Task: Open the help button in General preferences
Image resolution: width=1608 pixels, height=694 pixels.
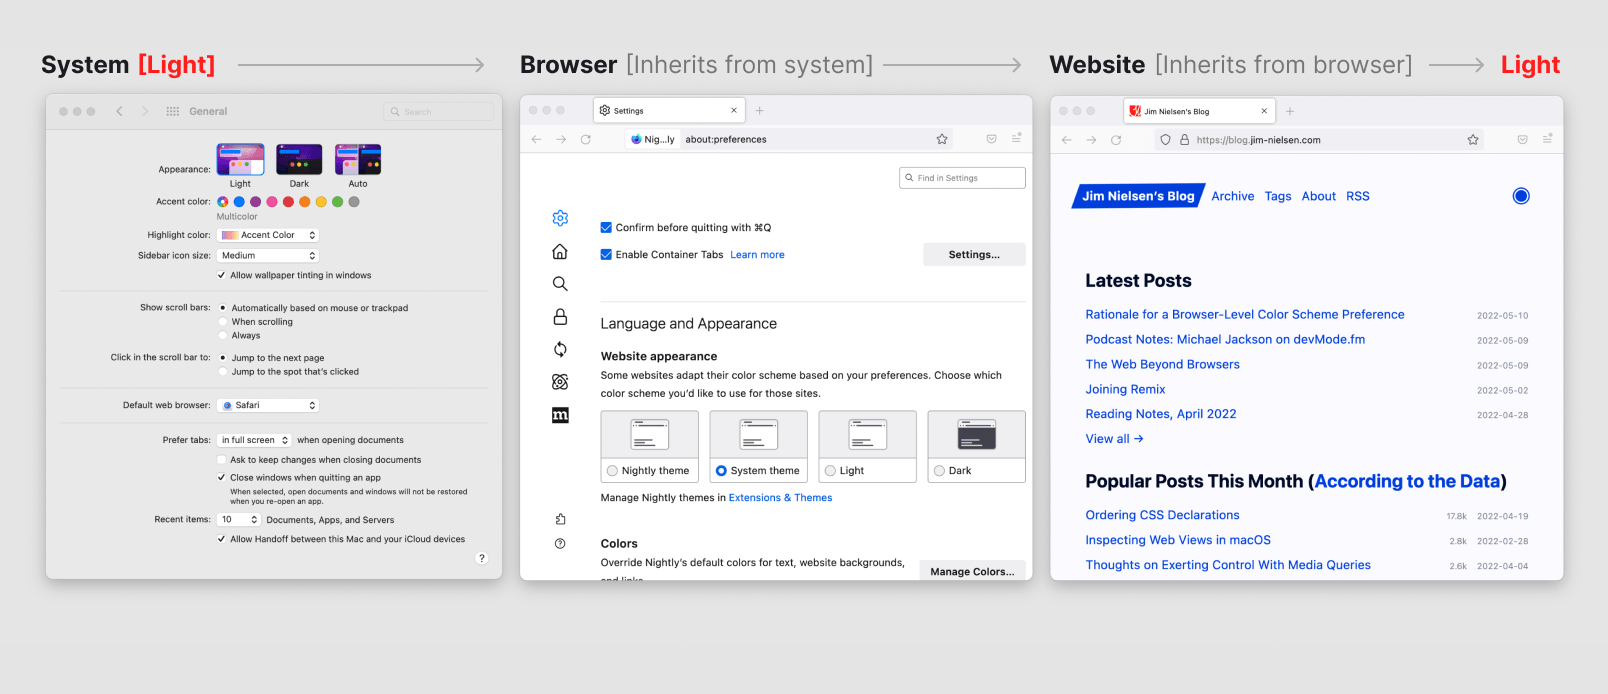Action: point(482,558)
